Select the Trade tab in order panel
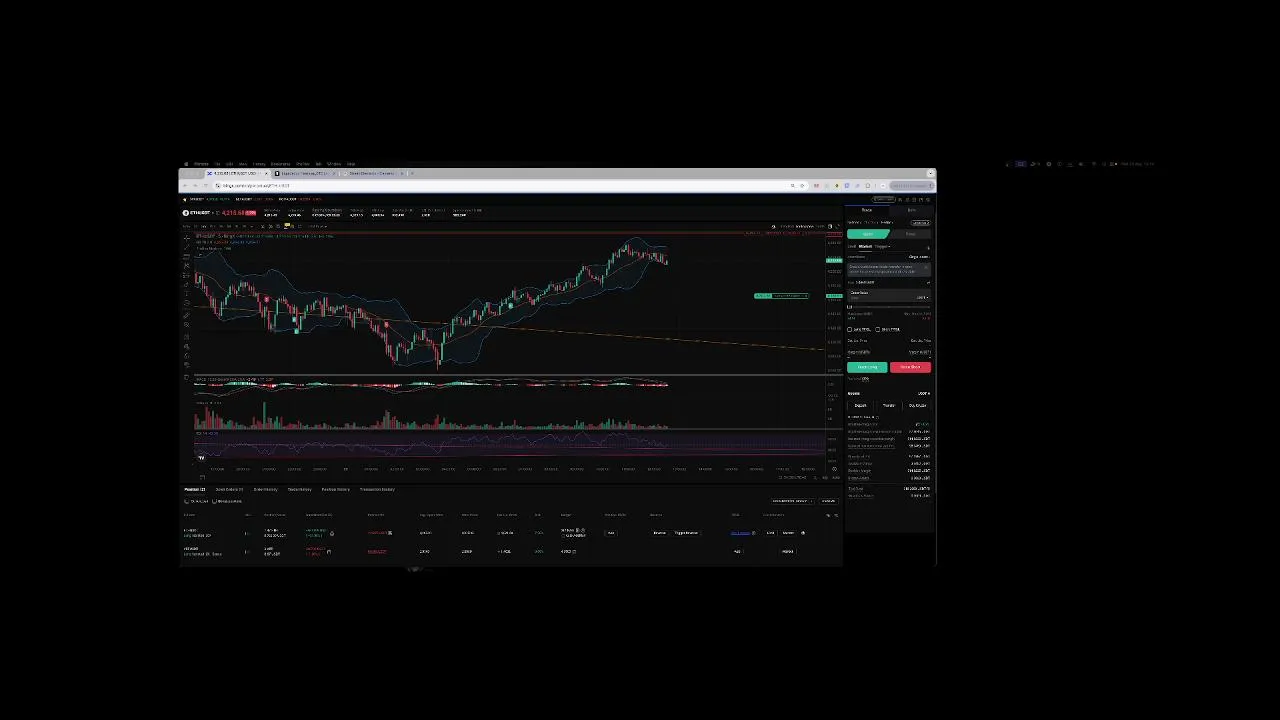Image resolution: width=1280 pixels, height=720 pixels. pos(867,210)
